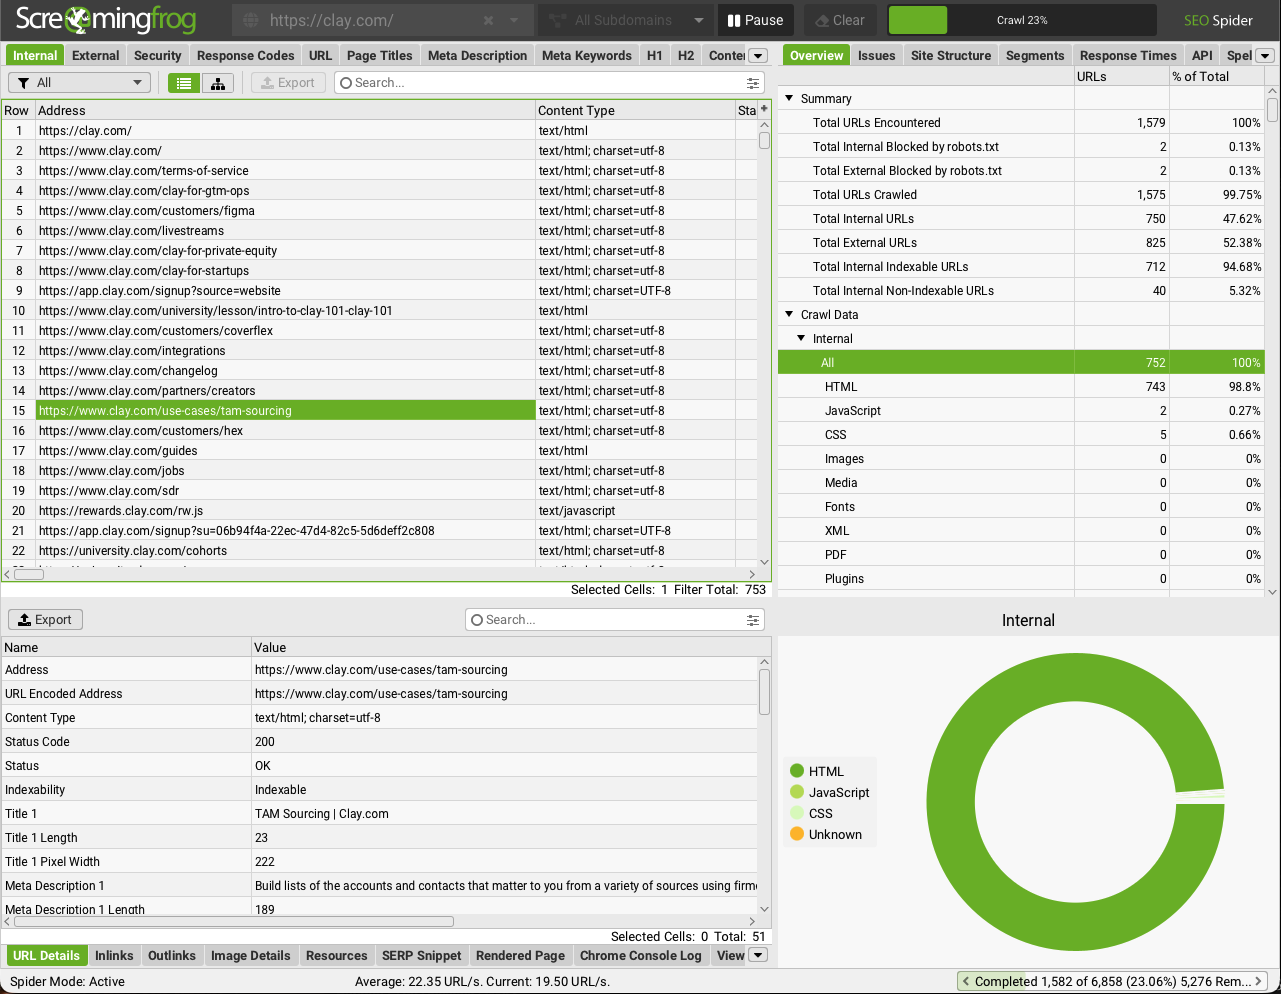
Task: Open the Meta Description tab
Action: (477, 56)
